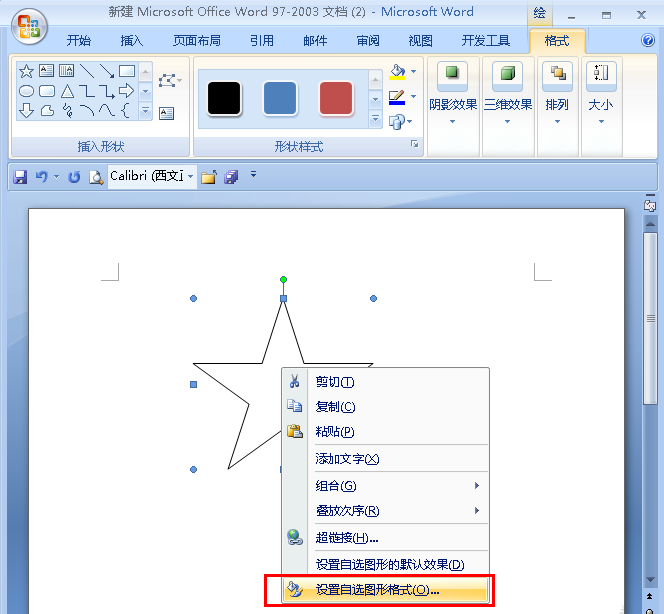Click the save all icon in quick toolbar

tap(231, 177)
